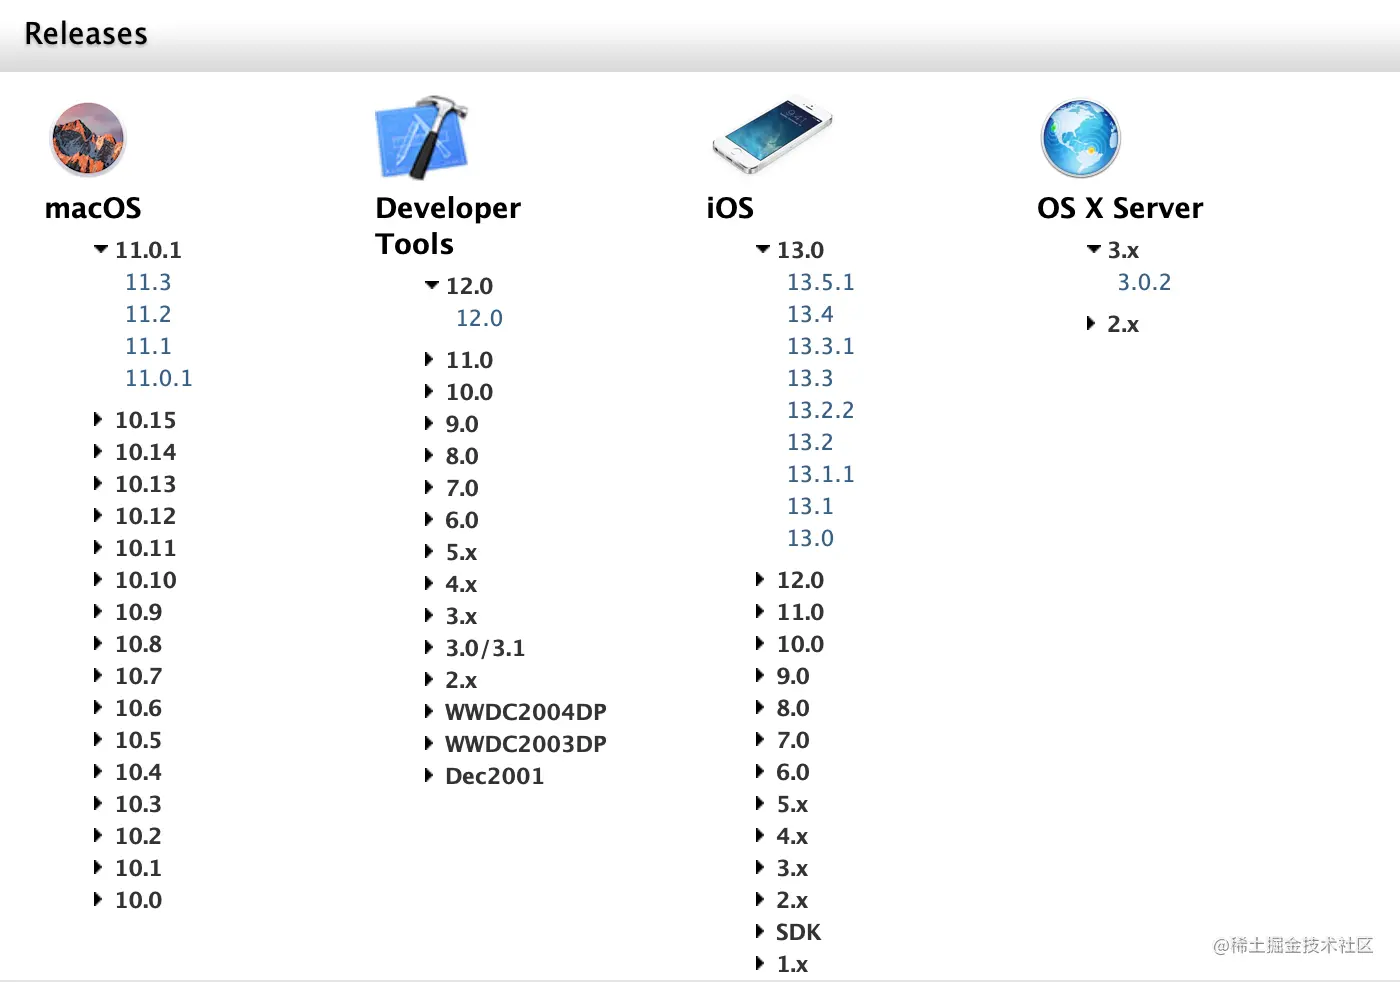Open the iOS 13.4 release link
Viewport: 1400px width, 982px height.
[810, 314]
